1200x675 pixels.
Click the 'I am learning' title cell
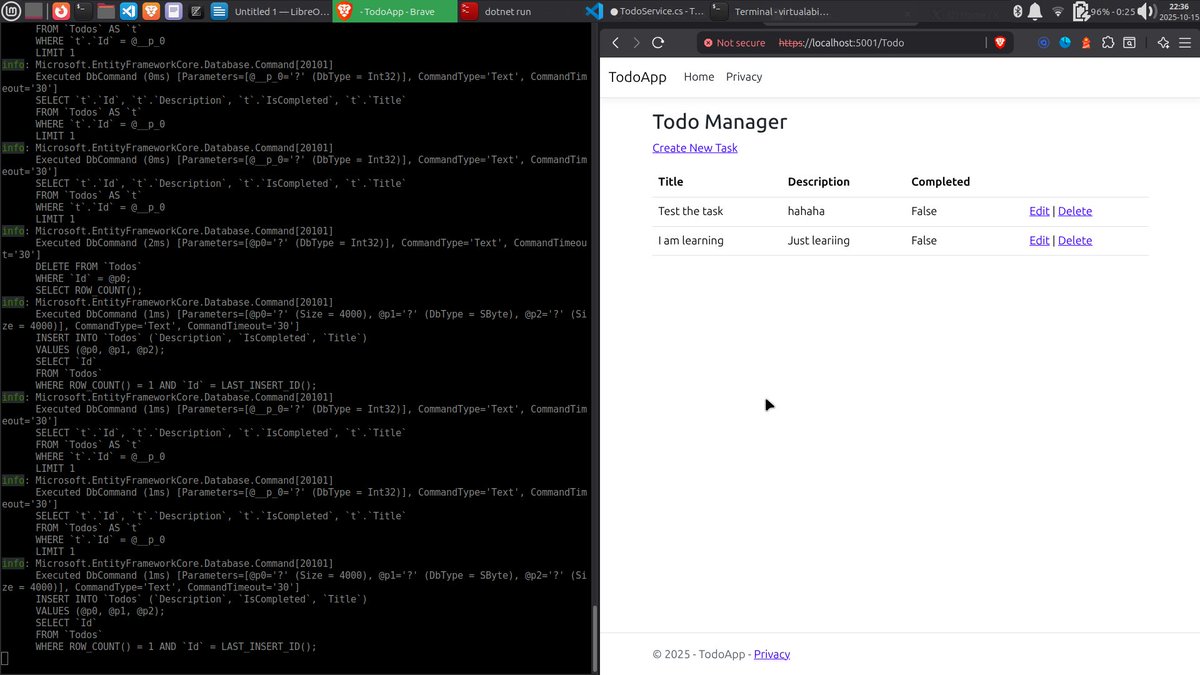click(x=691, y=240)
